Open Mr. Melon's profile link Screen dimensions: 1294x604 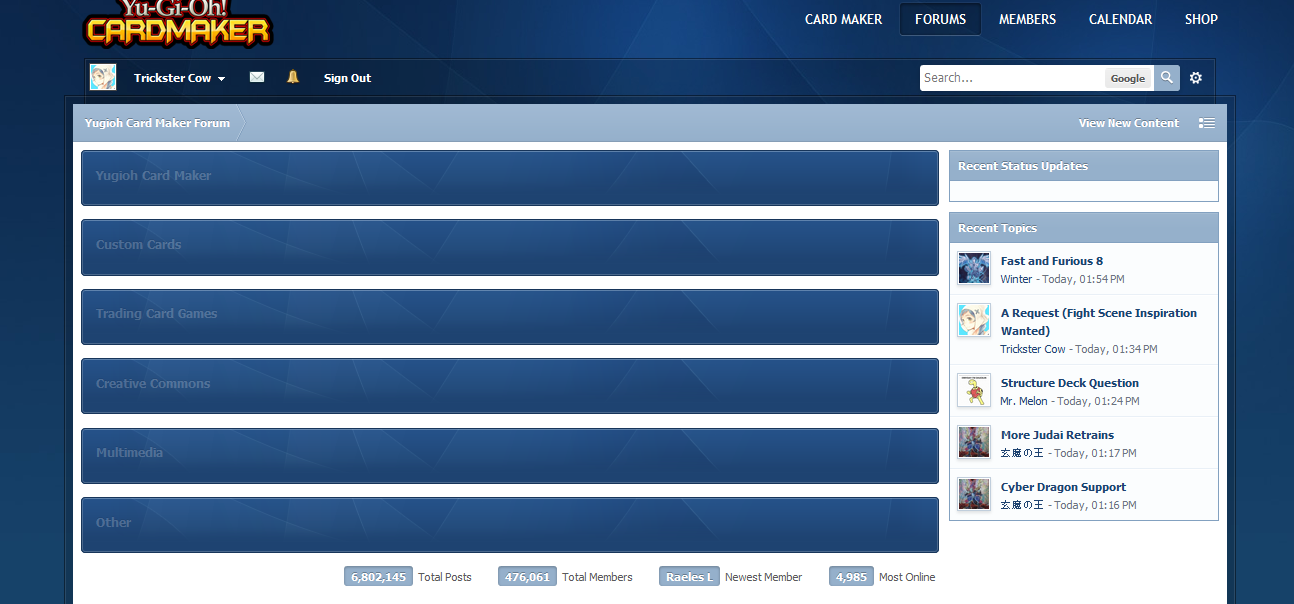(x=1024, y=401)
